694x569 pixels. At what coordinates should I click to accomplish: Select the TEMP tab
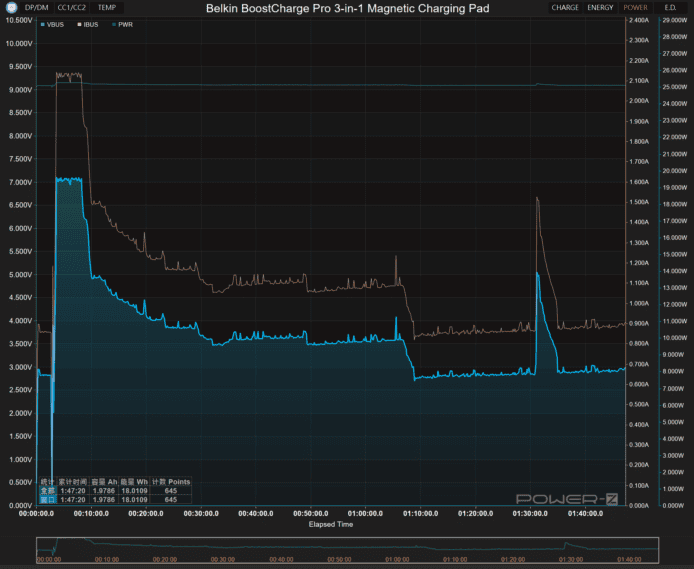click(x=107, y=8)
